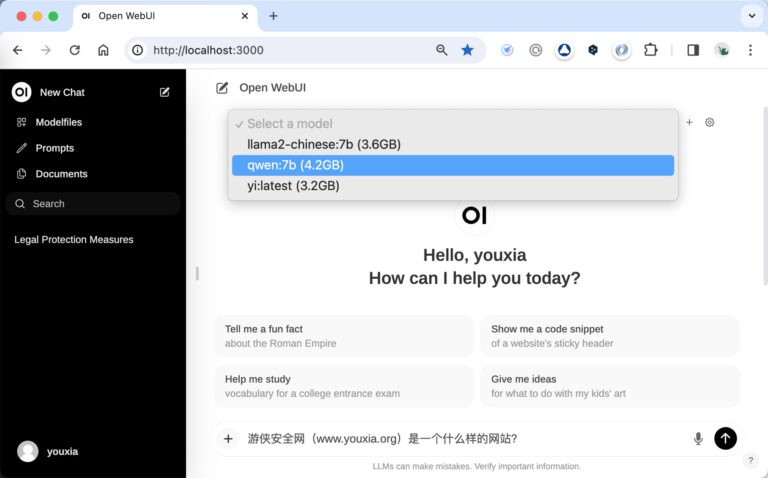Add another model with plus icon

689,122
